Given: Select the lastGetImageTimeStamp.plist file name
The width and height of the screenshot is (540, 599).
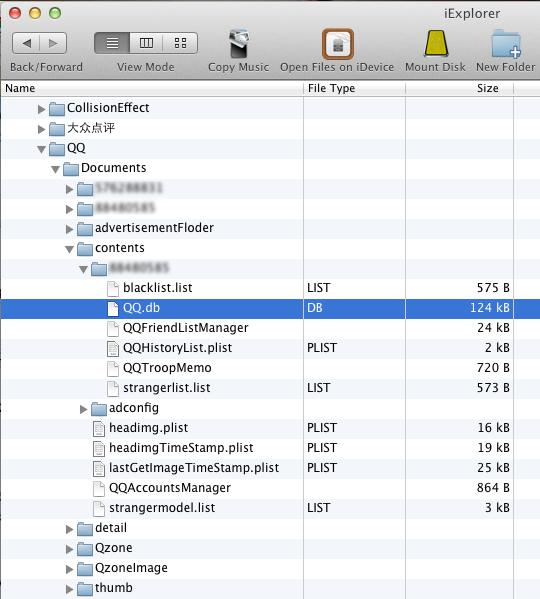Looking at the screenshot, I should [194, 468].
